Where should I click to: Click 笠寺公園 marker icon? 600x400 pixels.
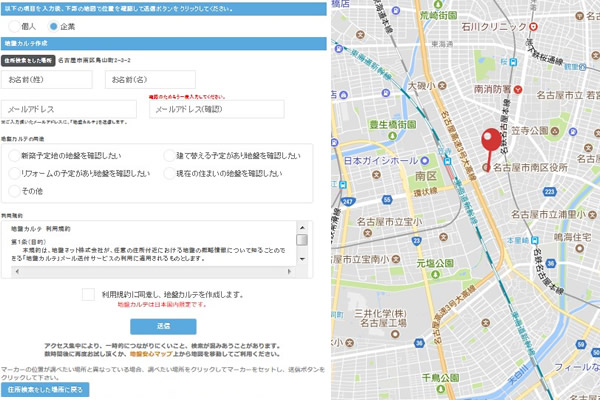click(555, 131)
